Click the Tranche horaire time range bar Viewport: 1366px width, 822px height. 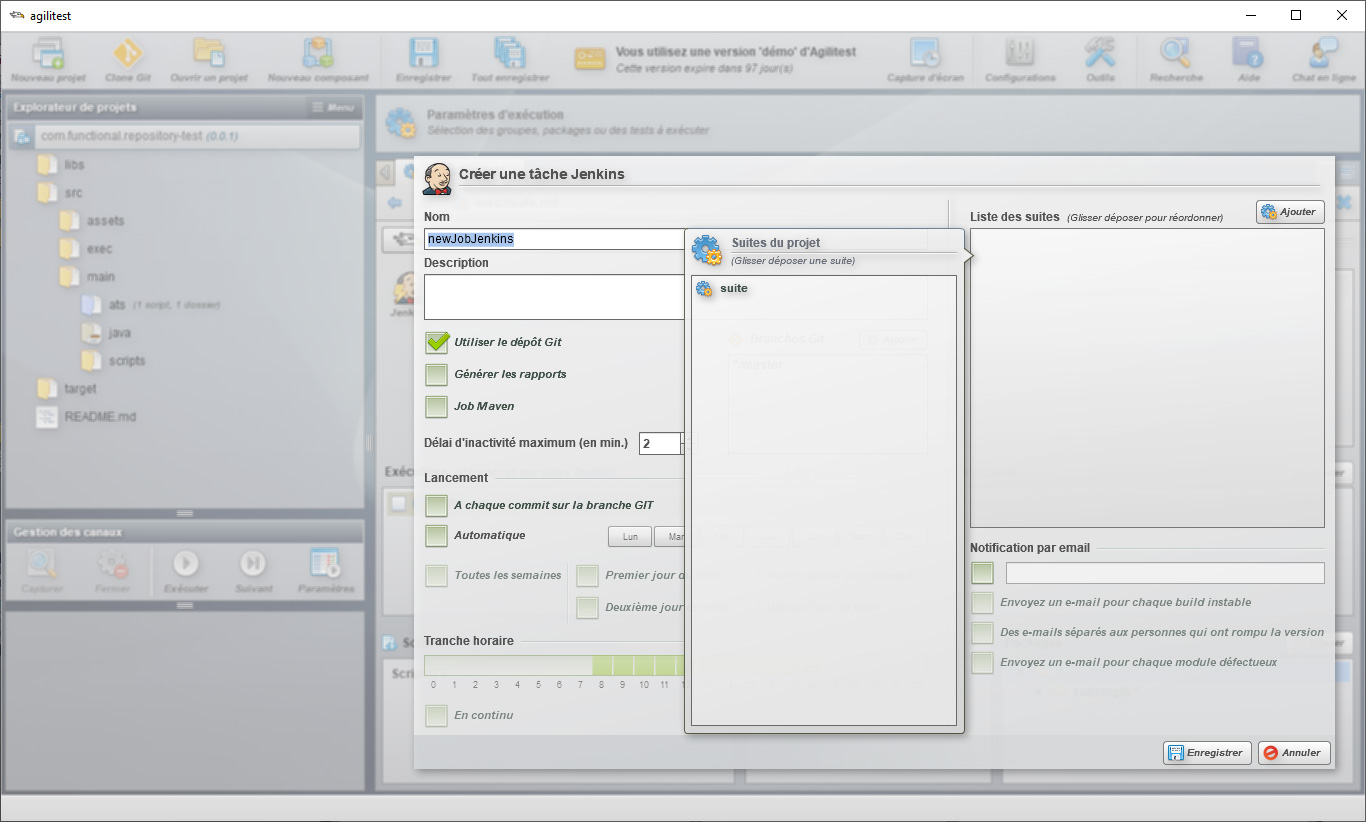[554, 666]
